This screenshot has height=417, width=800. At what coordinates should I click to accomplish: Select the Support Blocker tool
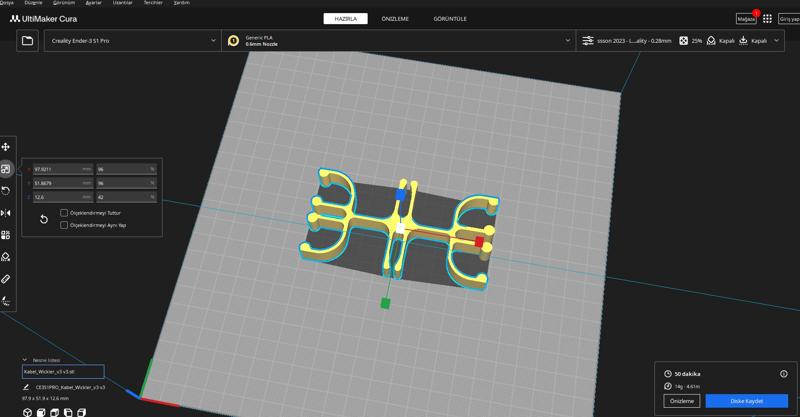[6, 257]
